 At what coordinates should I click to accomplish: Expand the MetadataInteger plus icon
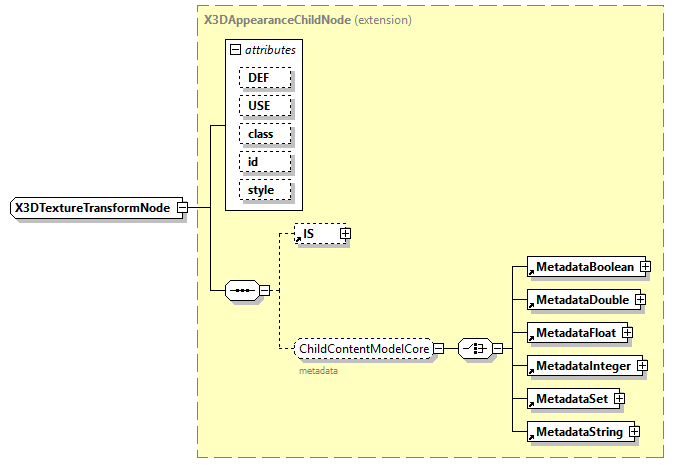point(641,366)
